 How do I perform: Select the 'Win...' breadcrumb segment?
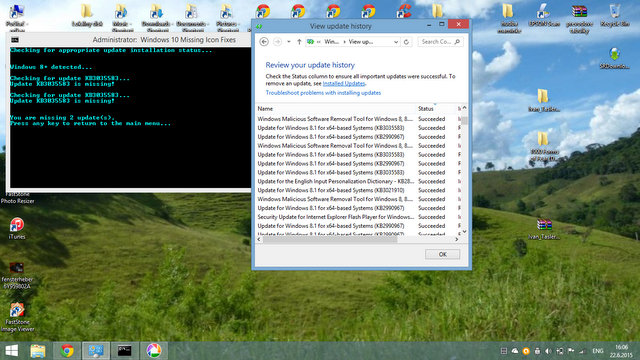click(331, 42)
